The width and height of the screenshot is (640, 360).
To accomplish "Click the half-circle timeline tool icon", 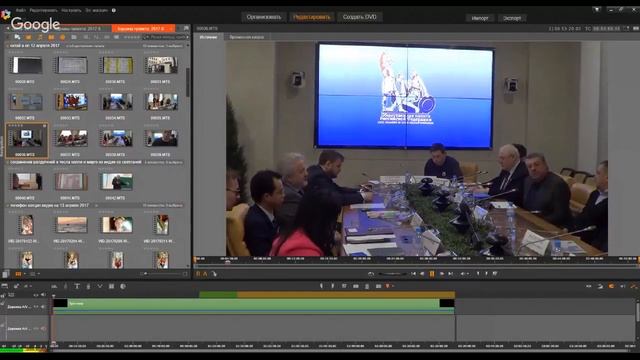I will (x=123, y=287).
